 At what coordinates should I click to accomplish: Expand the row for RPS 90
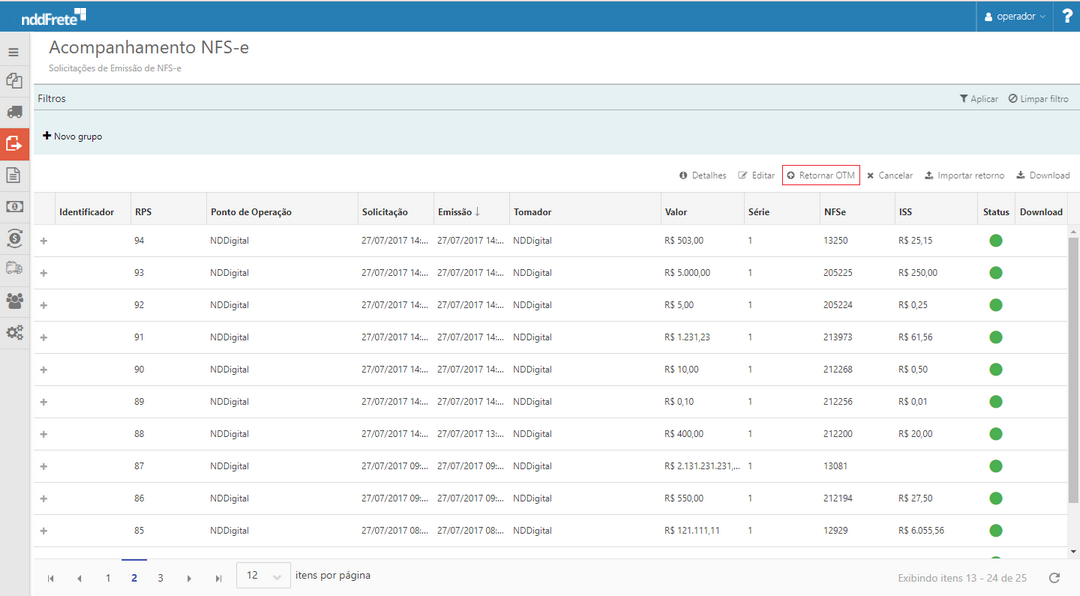click(43, 370)
